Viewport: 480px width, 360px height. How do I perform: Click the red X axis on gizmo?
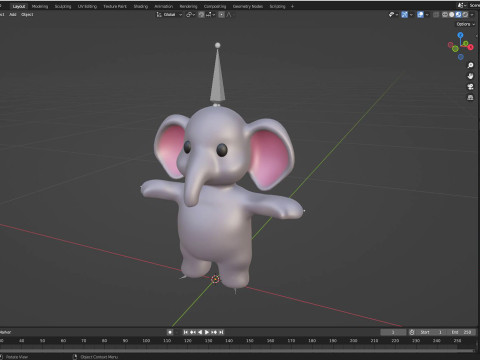(470, 47)
